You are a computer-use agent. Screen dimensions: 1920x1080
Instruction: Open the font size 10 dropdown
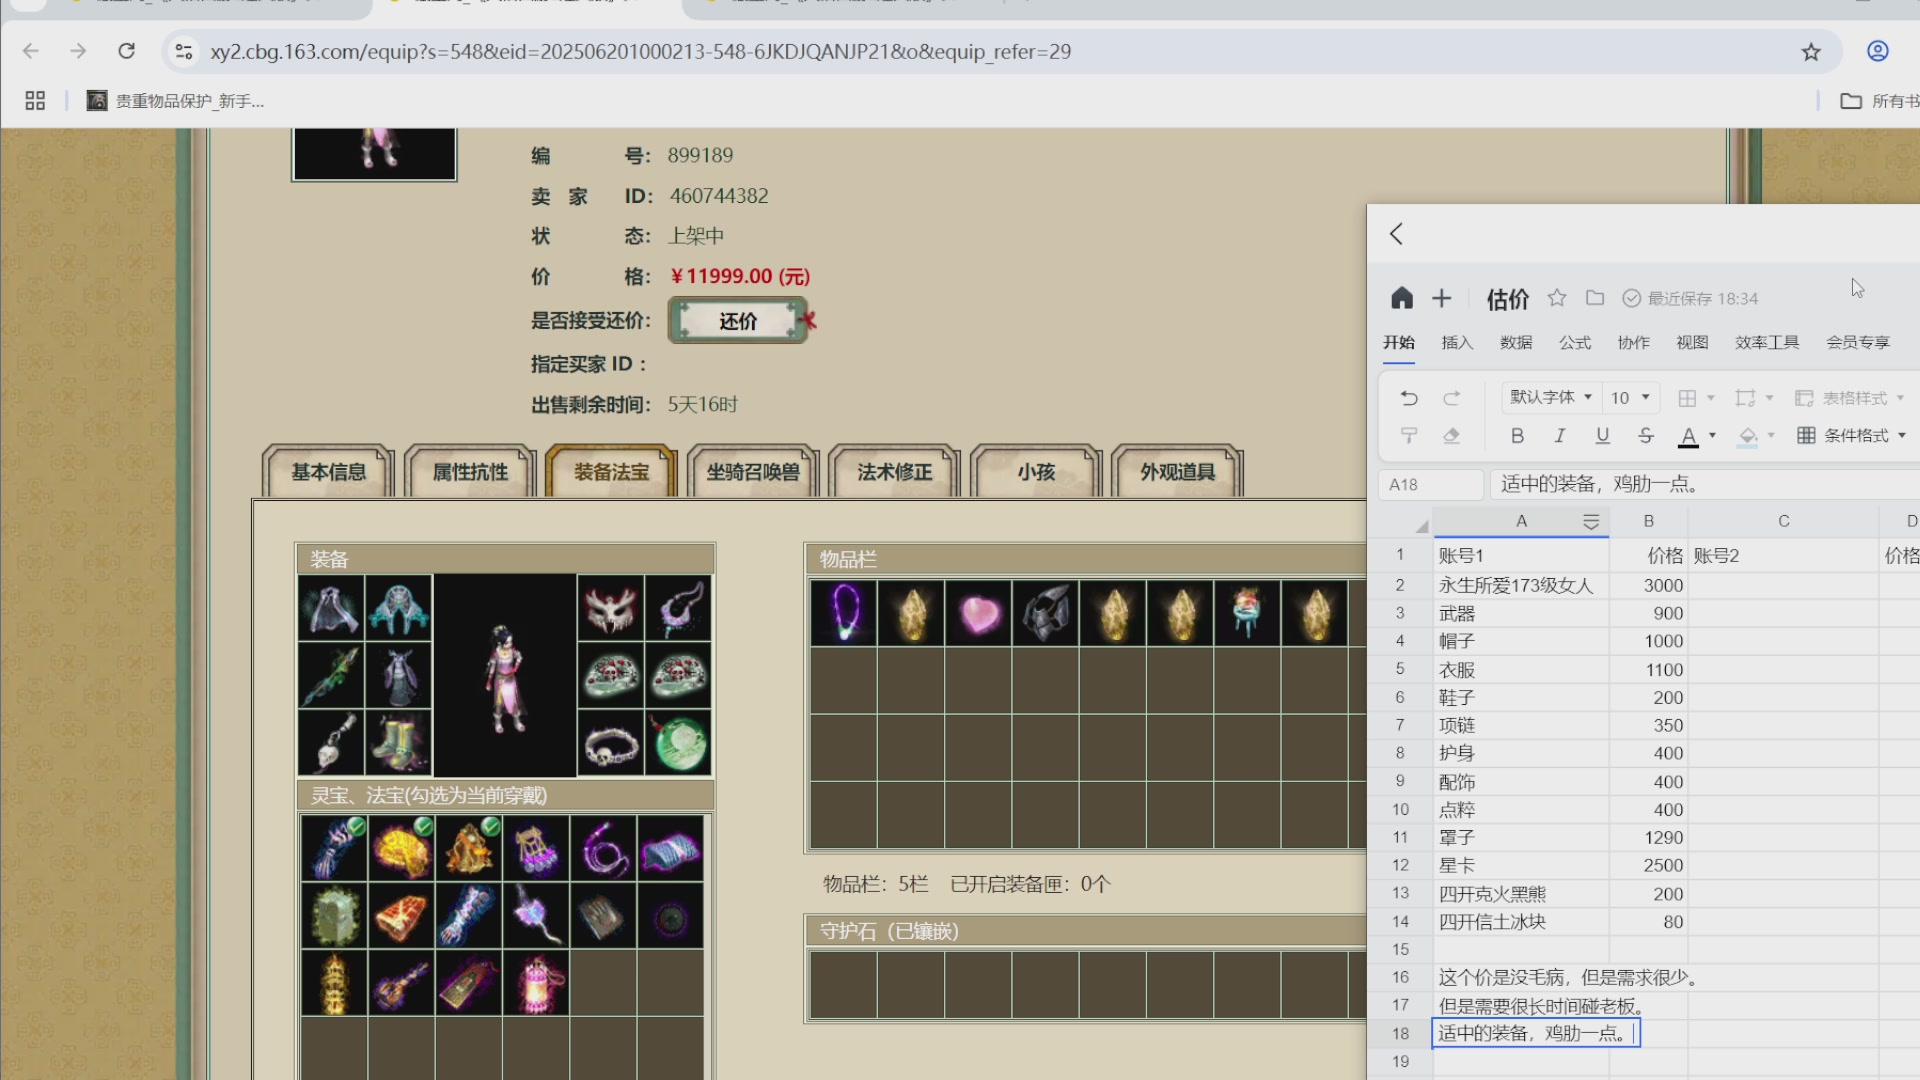click(1630, 397)
